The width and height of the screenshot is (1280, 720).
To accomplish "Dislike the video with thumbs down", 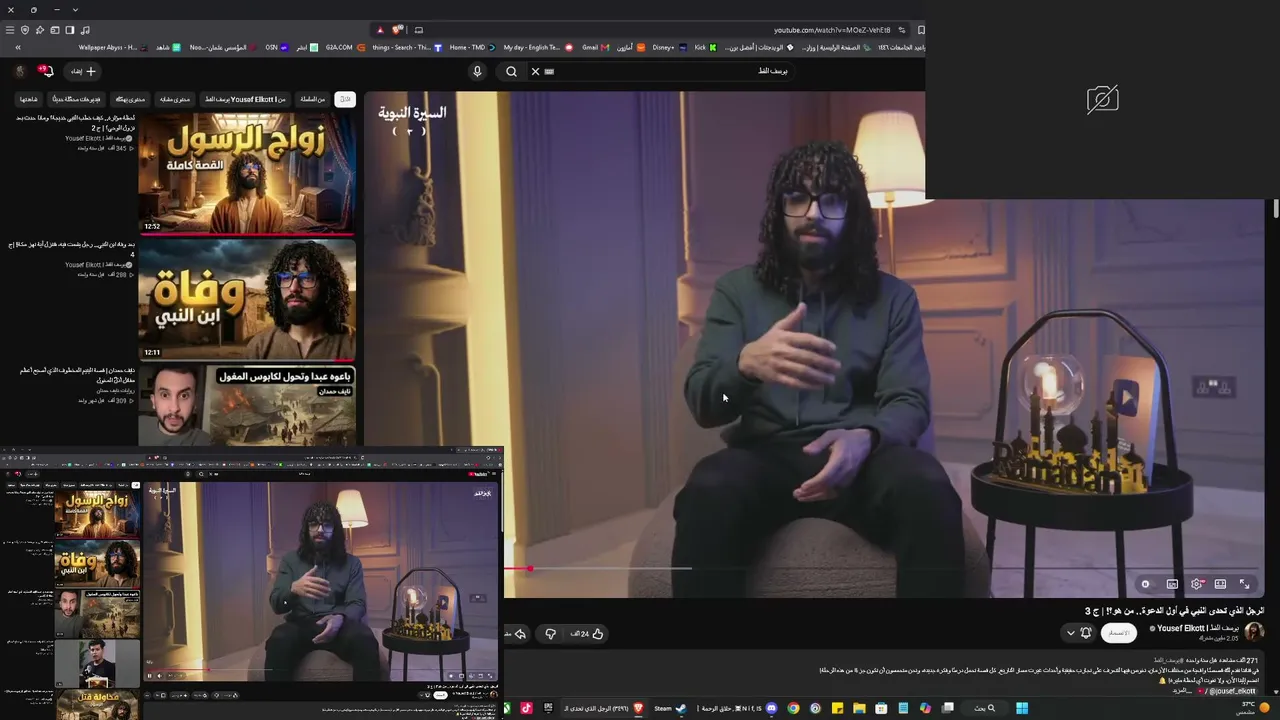I will [x=550, y=633].
